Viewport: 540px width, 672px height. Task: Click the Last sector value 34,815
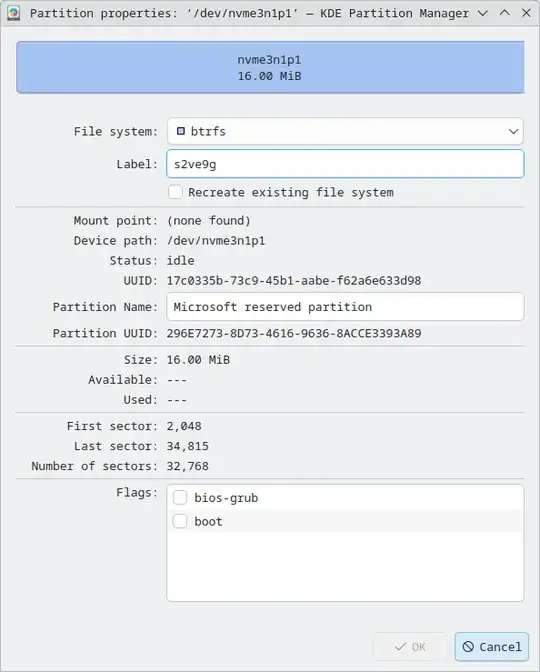tap(187, 446)
